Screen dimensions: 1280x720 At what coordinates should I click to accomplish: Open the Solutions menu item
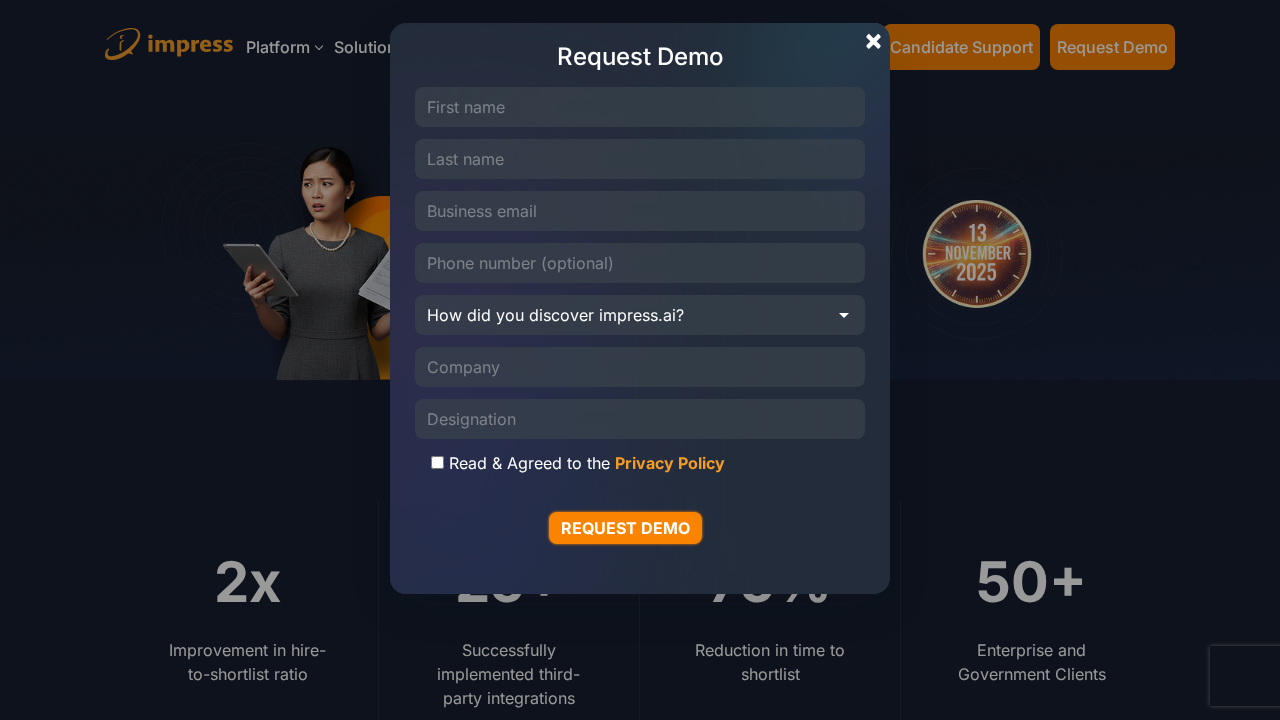362,47
